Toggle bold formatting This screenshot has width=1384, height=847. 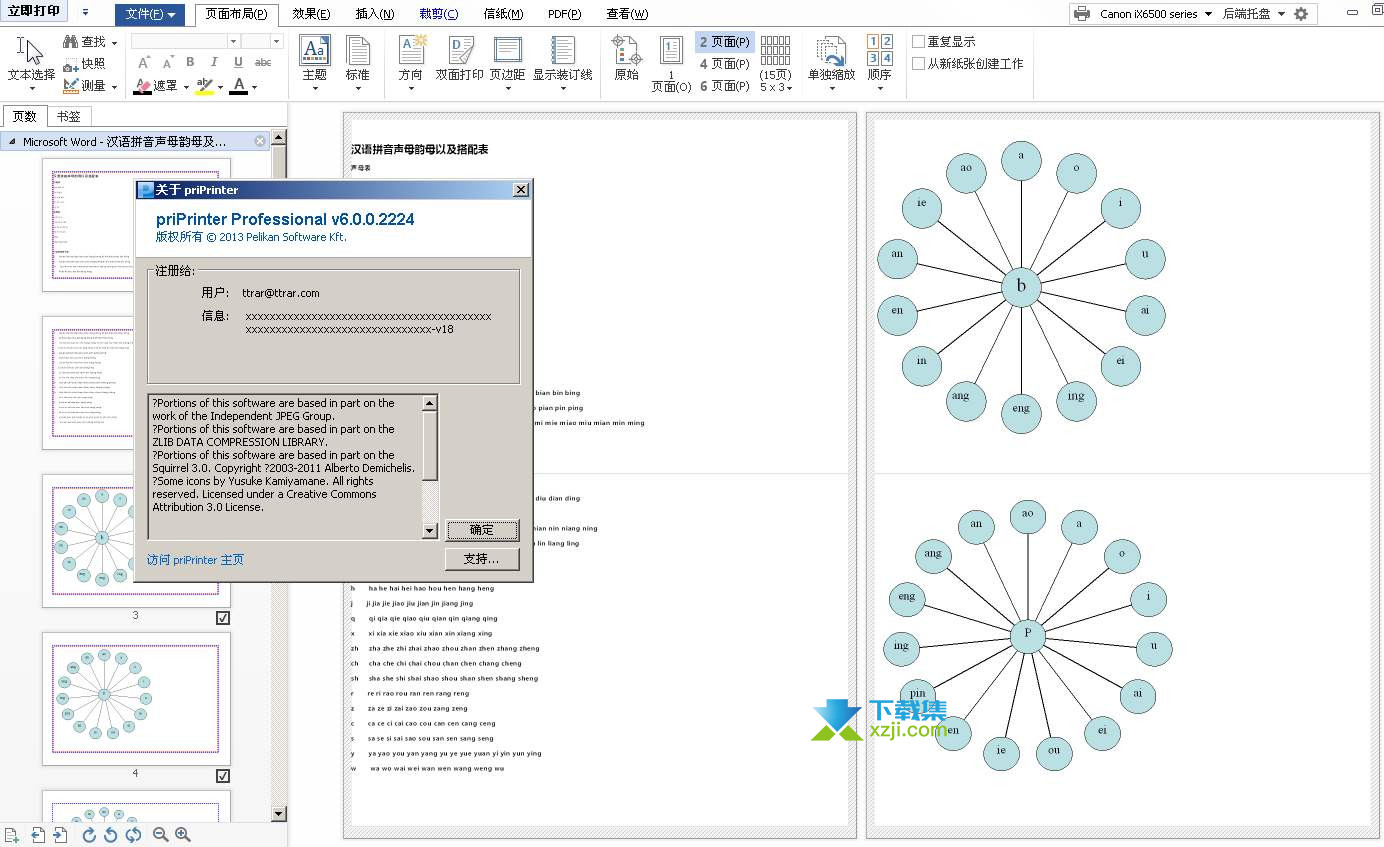(x=190, y=63)
